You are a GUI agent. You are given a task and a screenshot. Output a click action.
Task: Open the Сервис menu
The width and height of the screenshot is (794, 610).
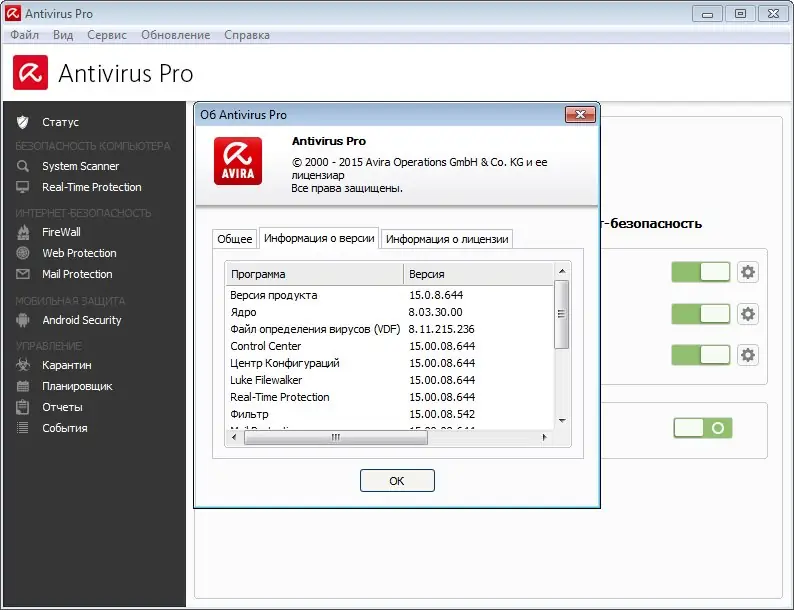point(107,35)
